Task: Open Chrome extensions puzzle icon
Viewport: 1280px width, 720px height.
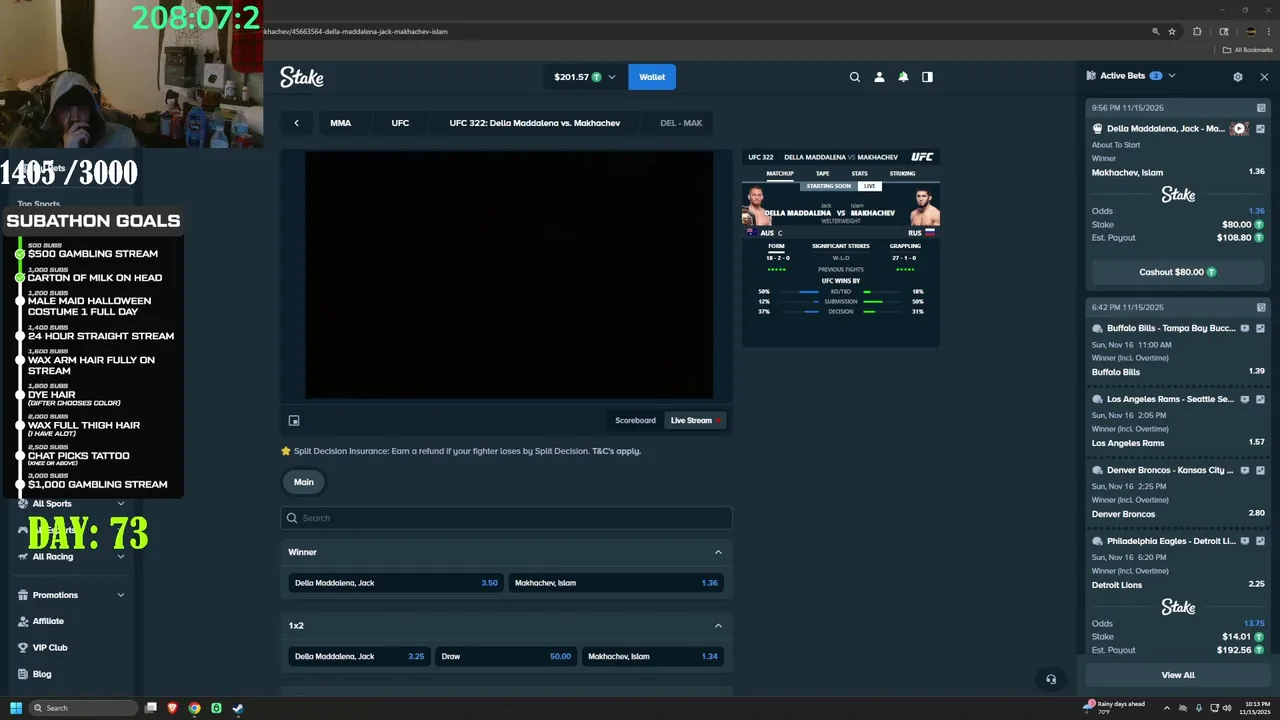Action: point(1197,31)
